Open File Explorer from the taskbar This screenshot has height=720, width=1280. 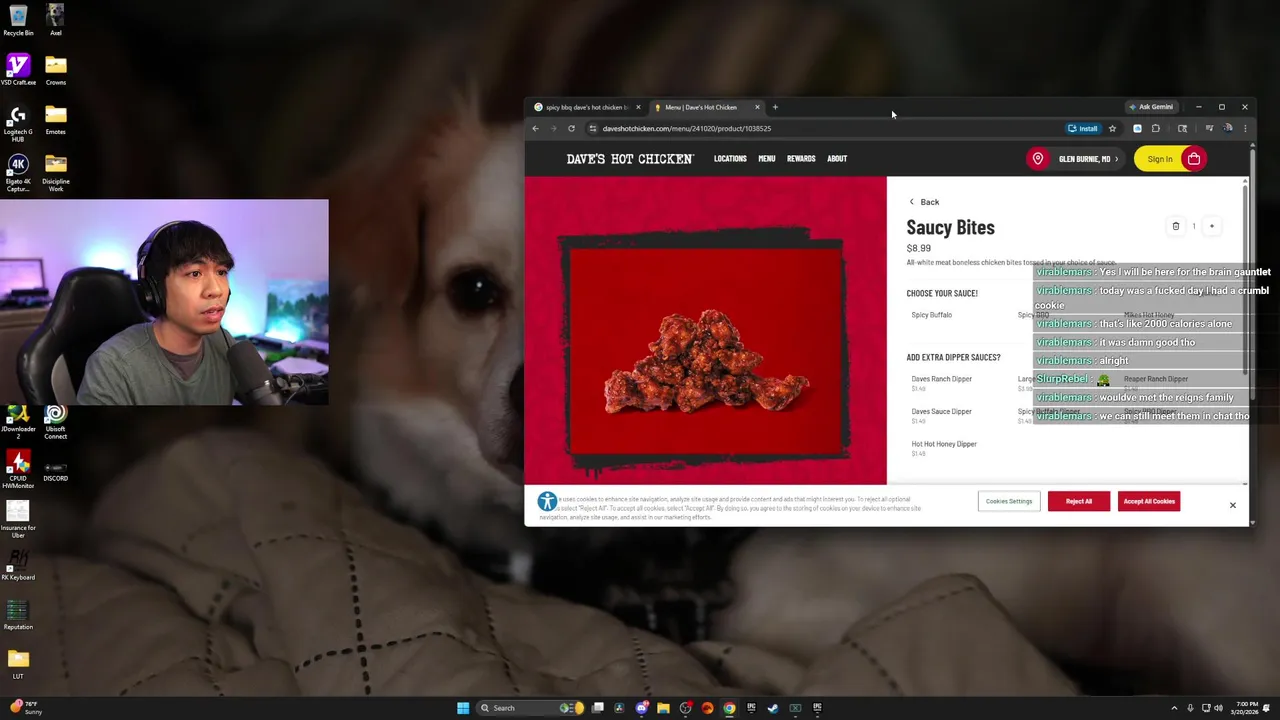point(663,708)
